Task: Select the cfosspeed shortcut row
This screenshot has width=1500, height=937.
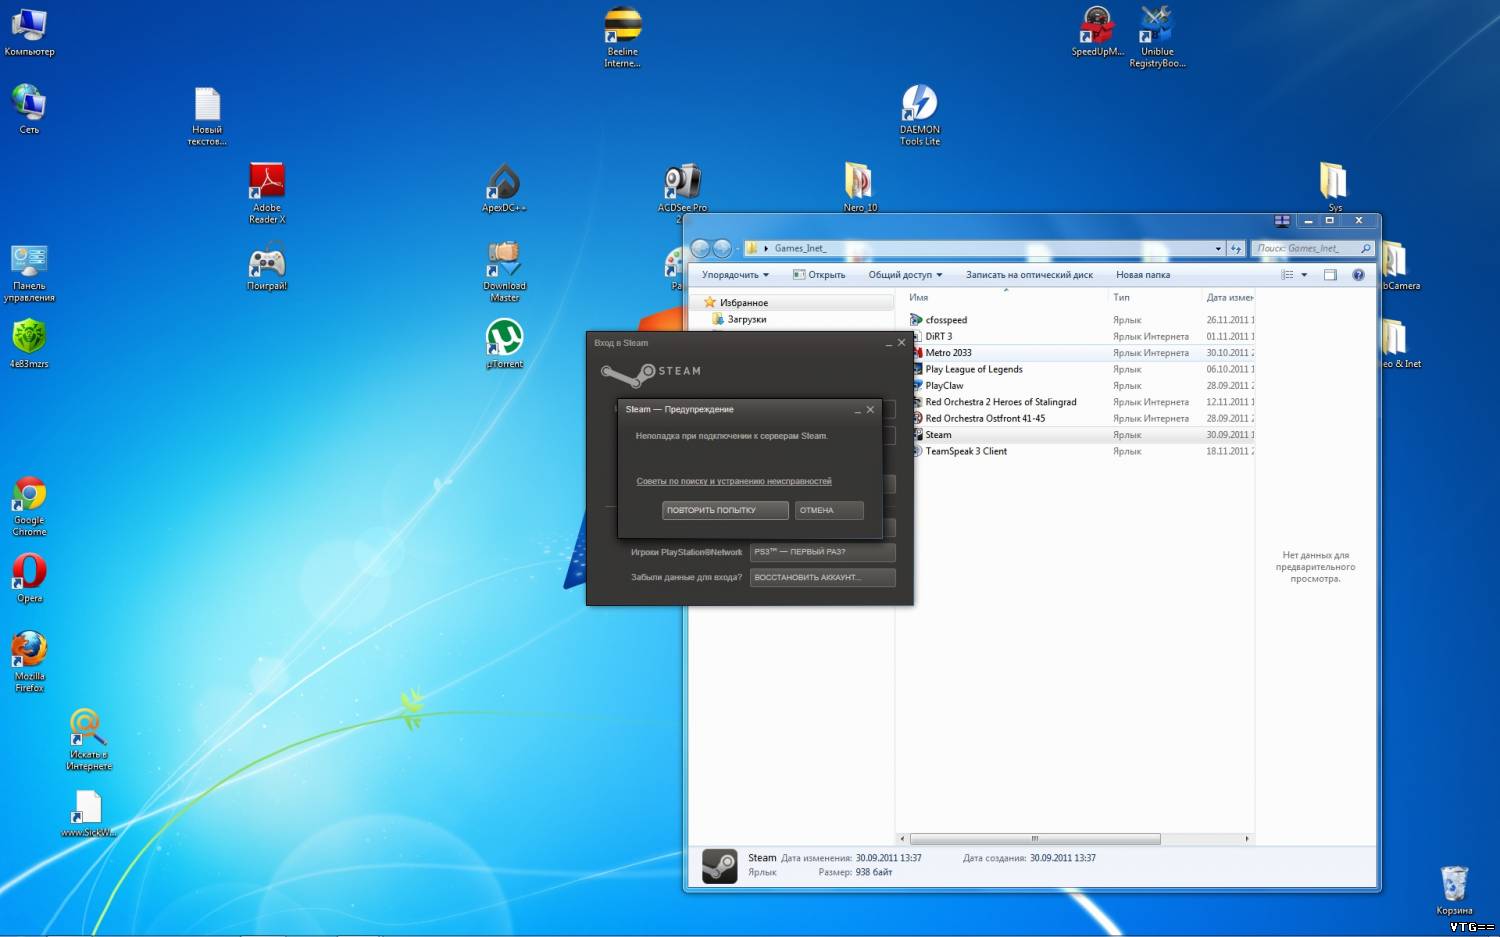Action: click(1080, 320)
